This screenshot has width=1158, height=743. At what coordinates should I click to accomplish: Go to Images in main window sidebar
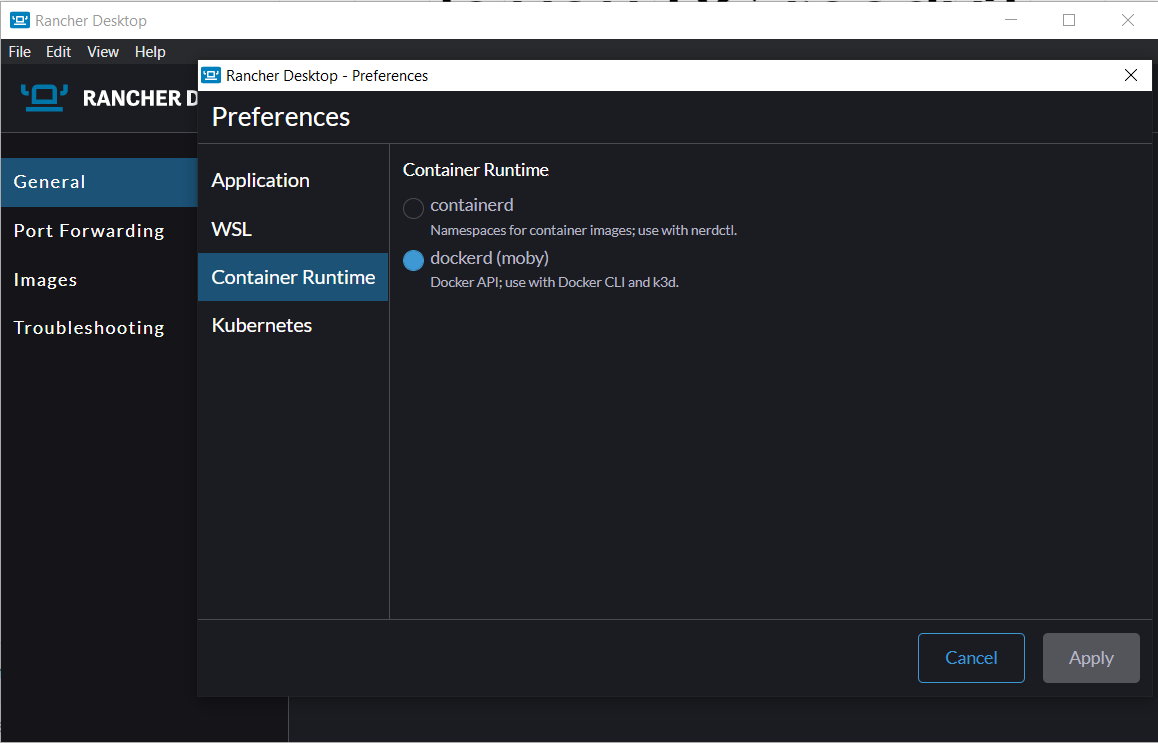pos(99,280)
